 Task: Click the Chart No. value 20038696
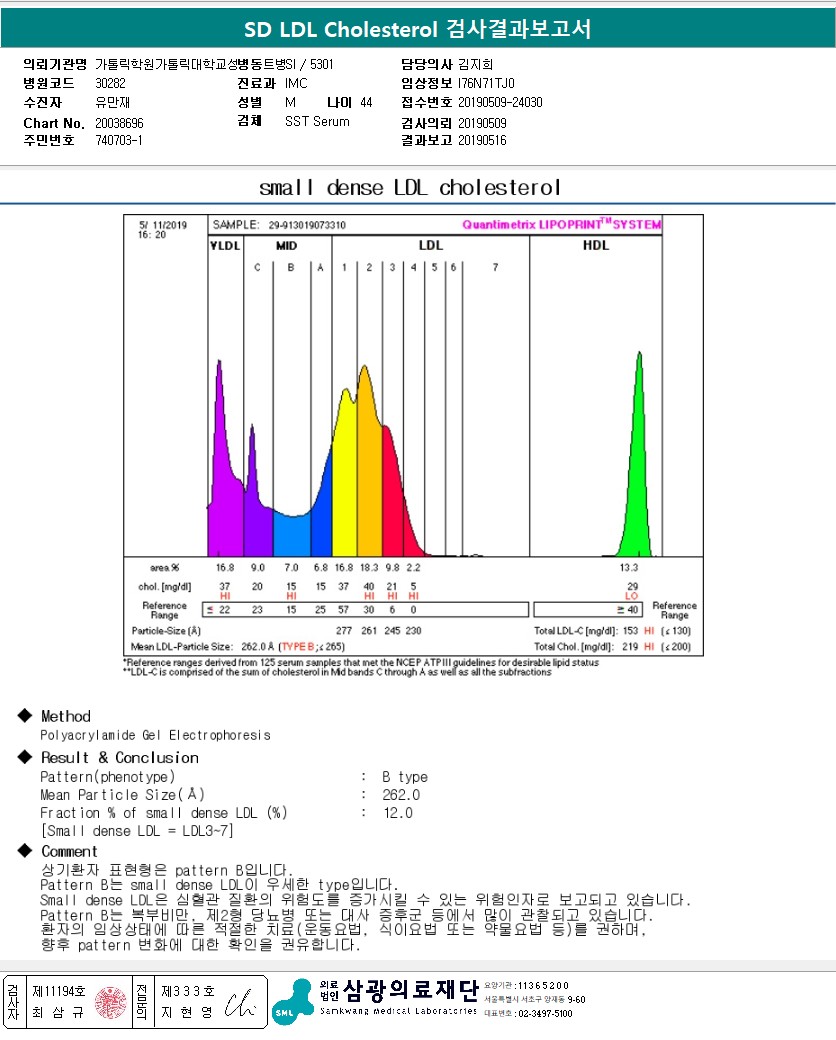119,123
